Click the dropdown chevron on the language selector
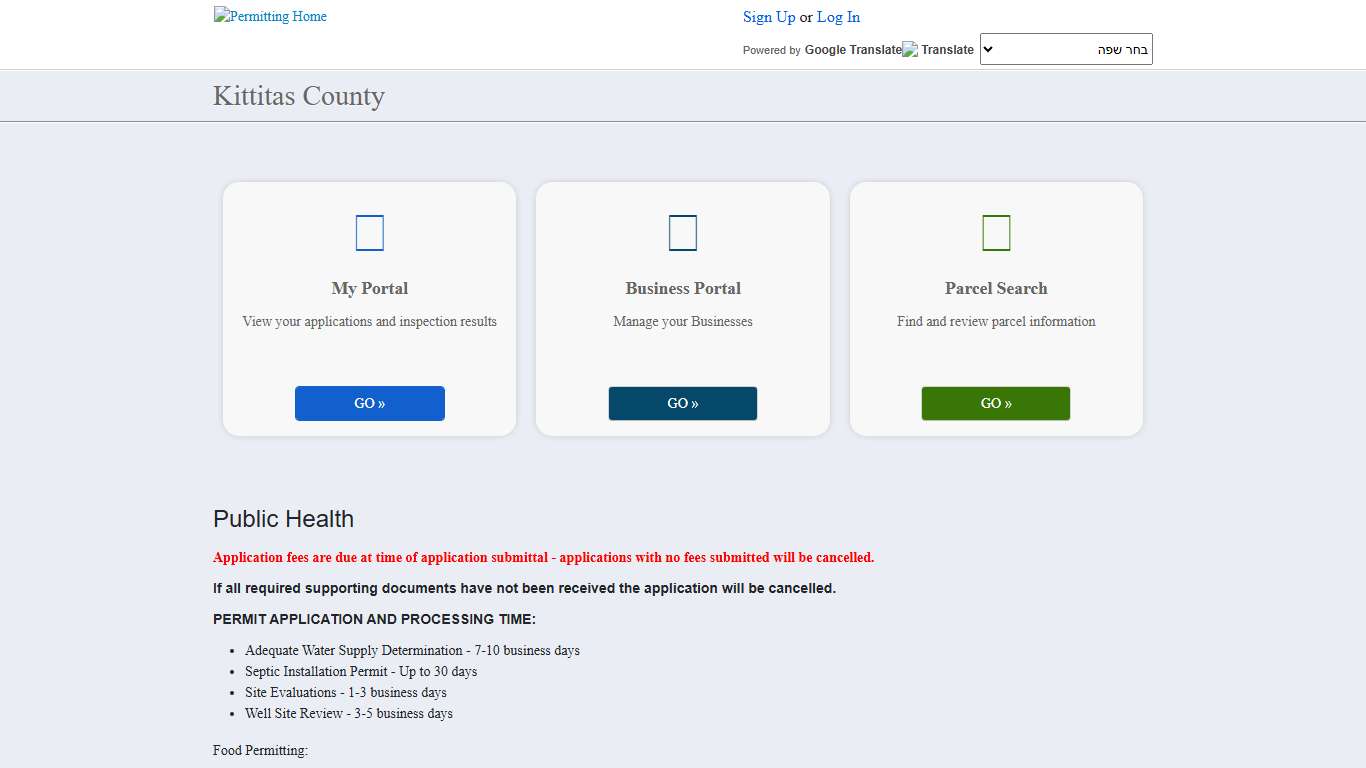 pyautogui.click(x=986, y=48)
